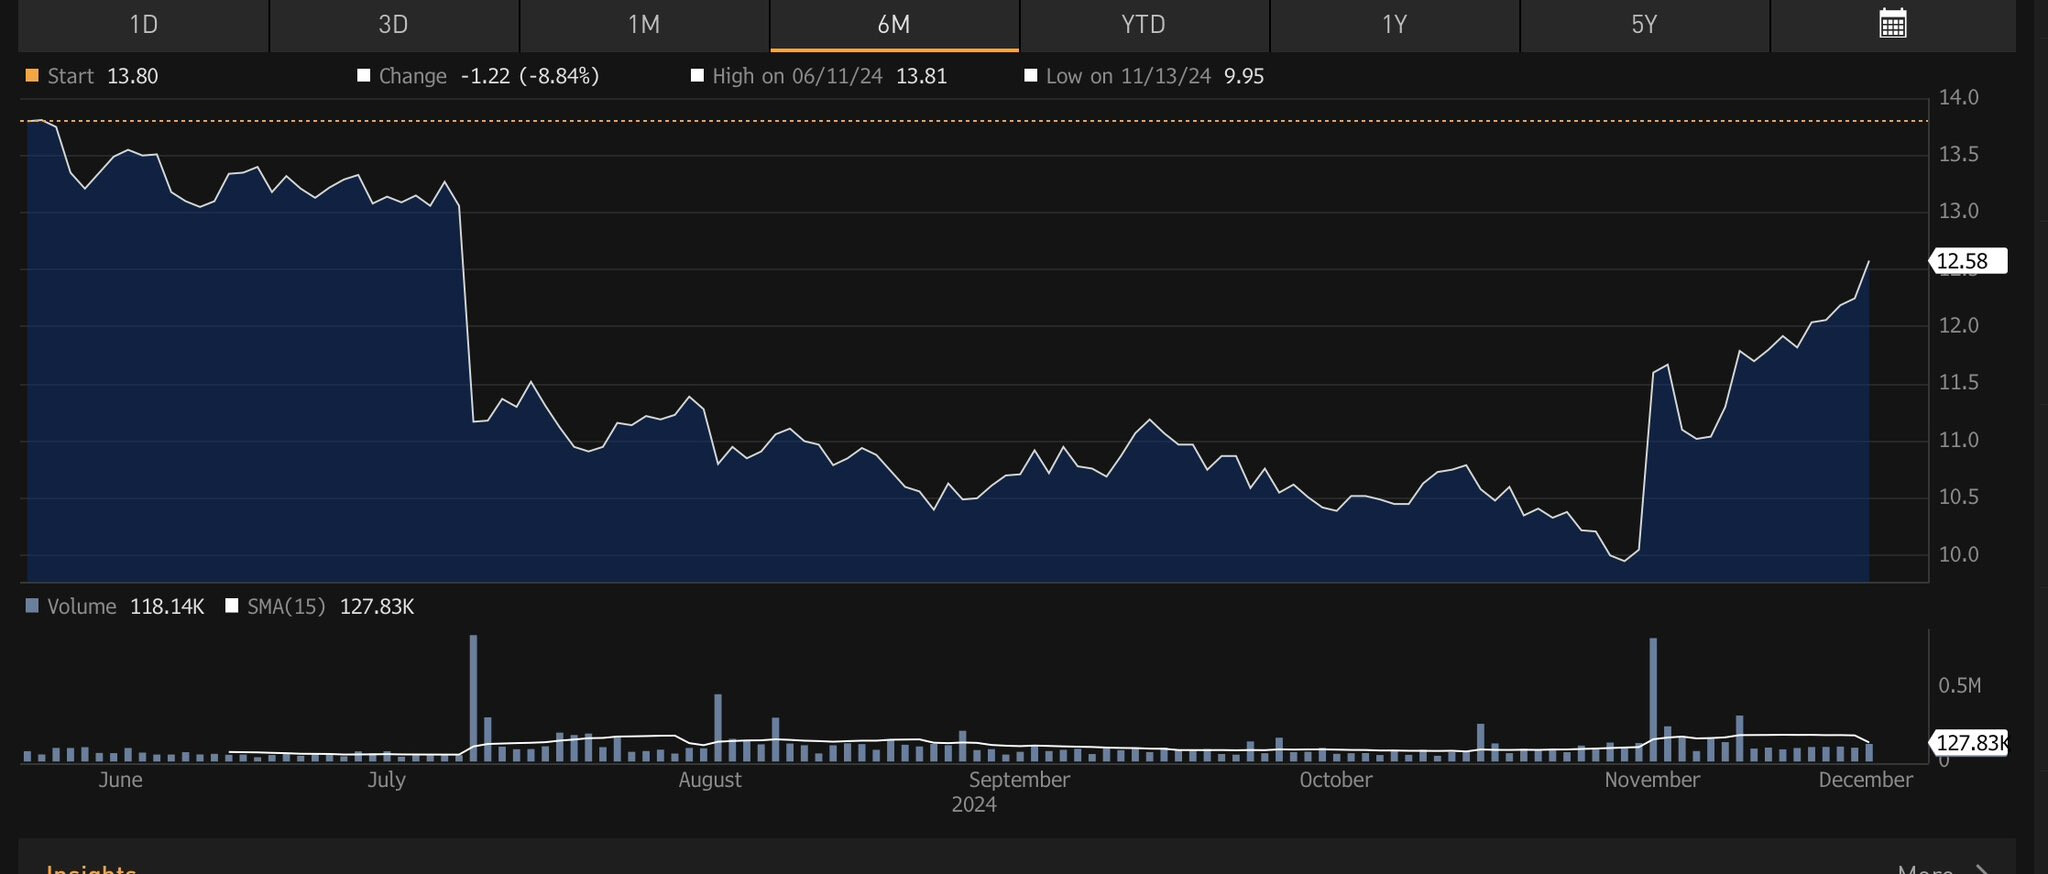Click the square marker beside High on 06/11/24

tap(697, 76)
